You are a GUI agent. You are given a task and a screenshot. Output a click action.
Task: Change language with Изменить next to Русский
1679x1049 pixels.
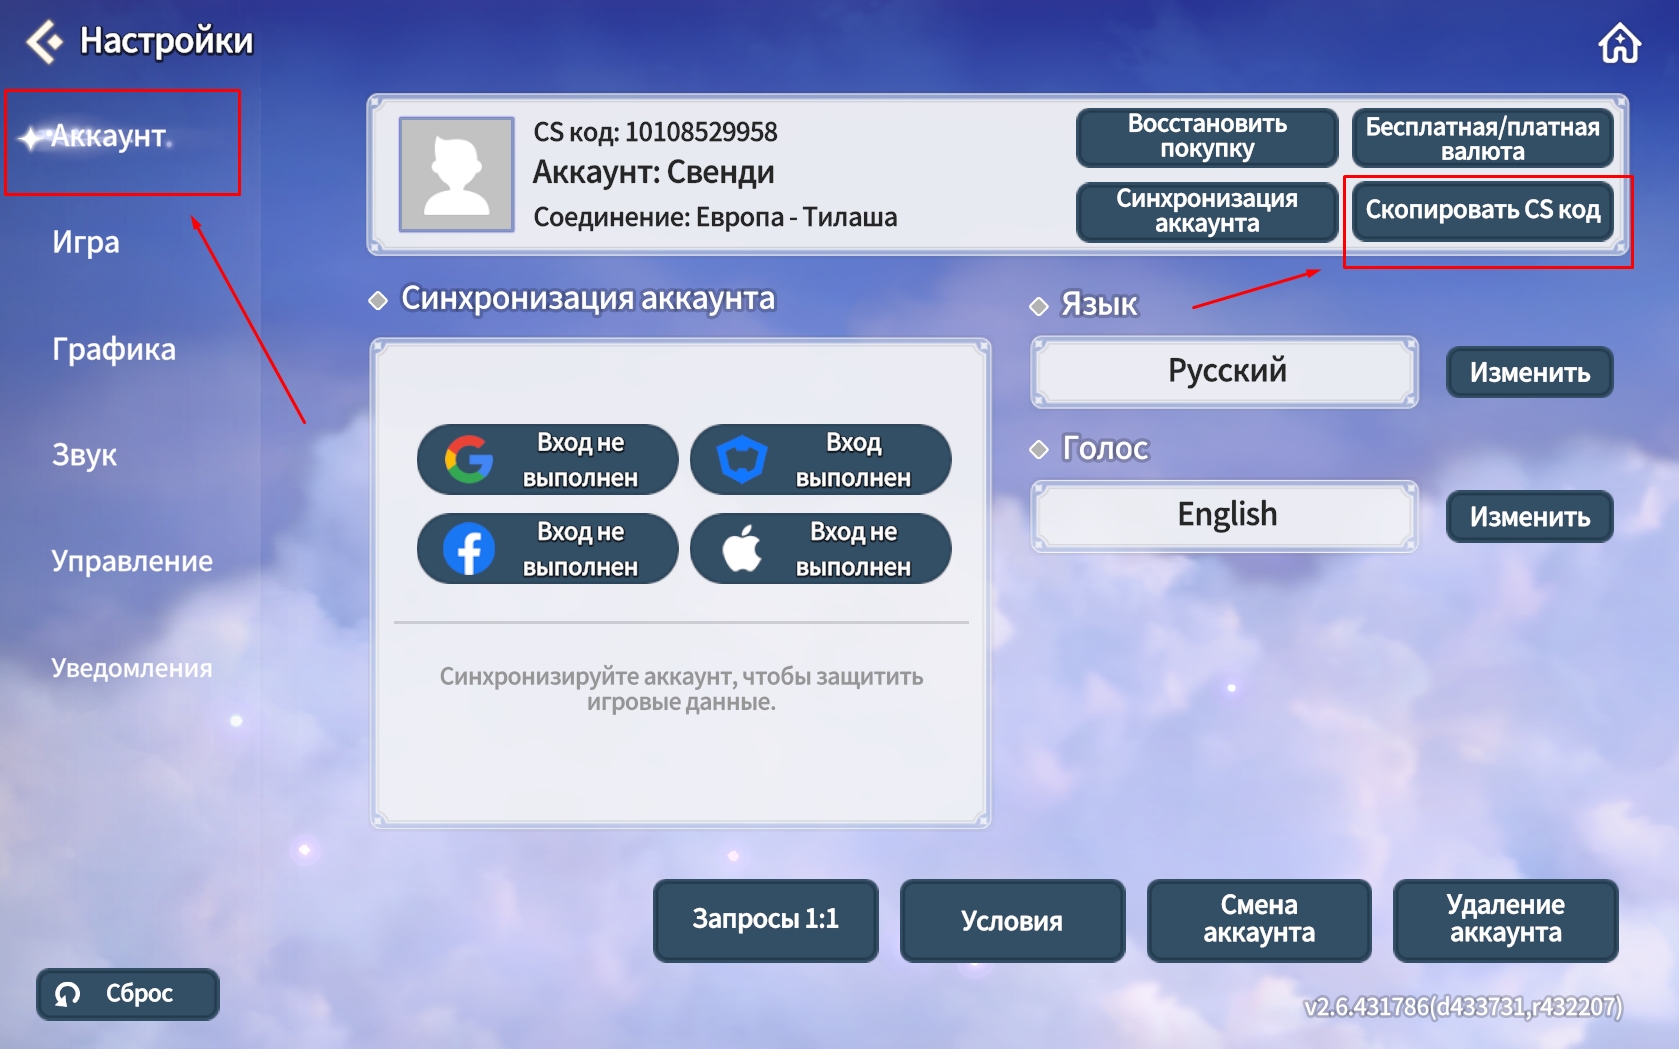click(1529, 373)
